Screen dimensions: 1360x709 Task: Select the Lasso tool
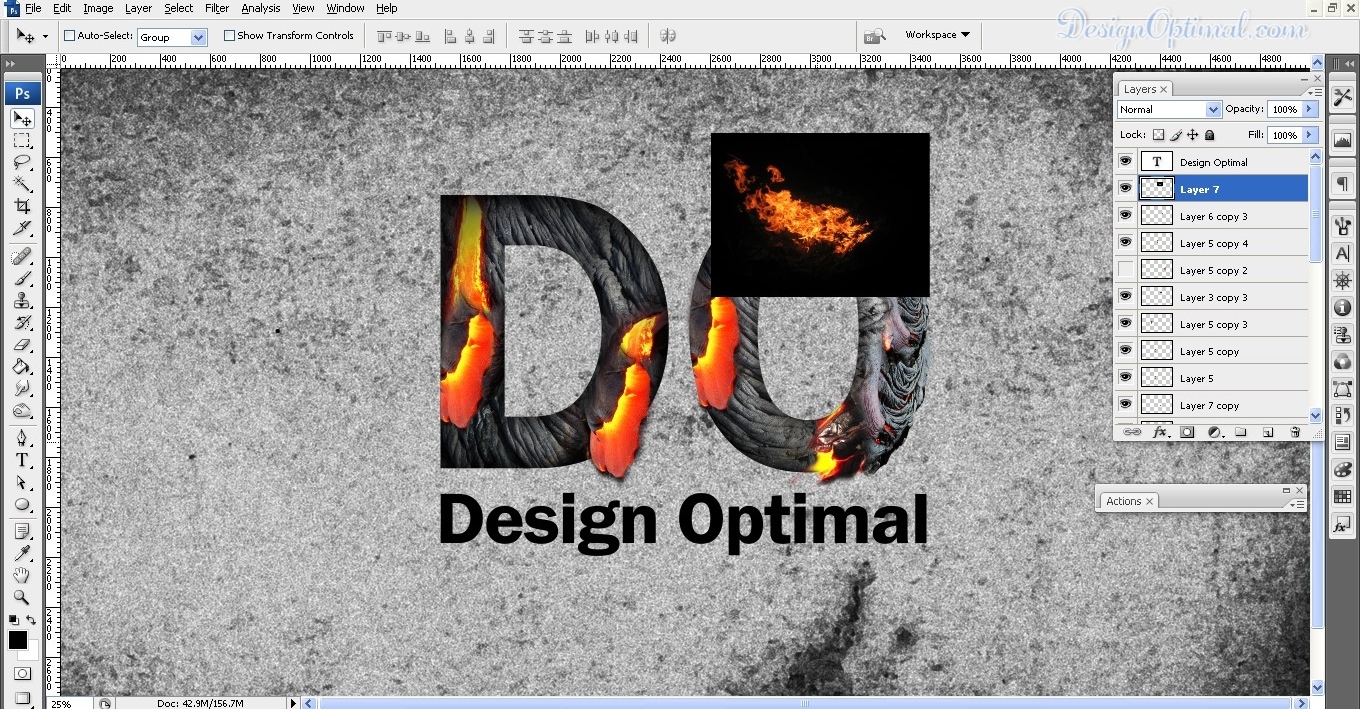[22, 162]
